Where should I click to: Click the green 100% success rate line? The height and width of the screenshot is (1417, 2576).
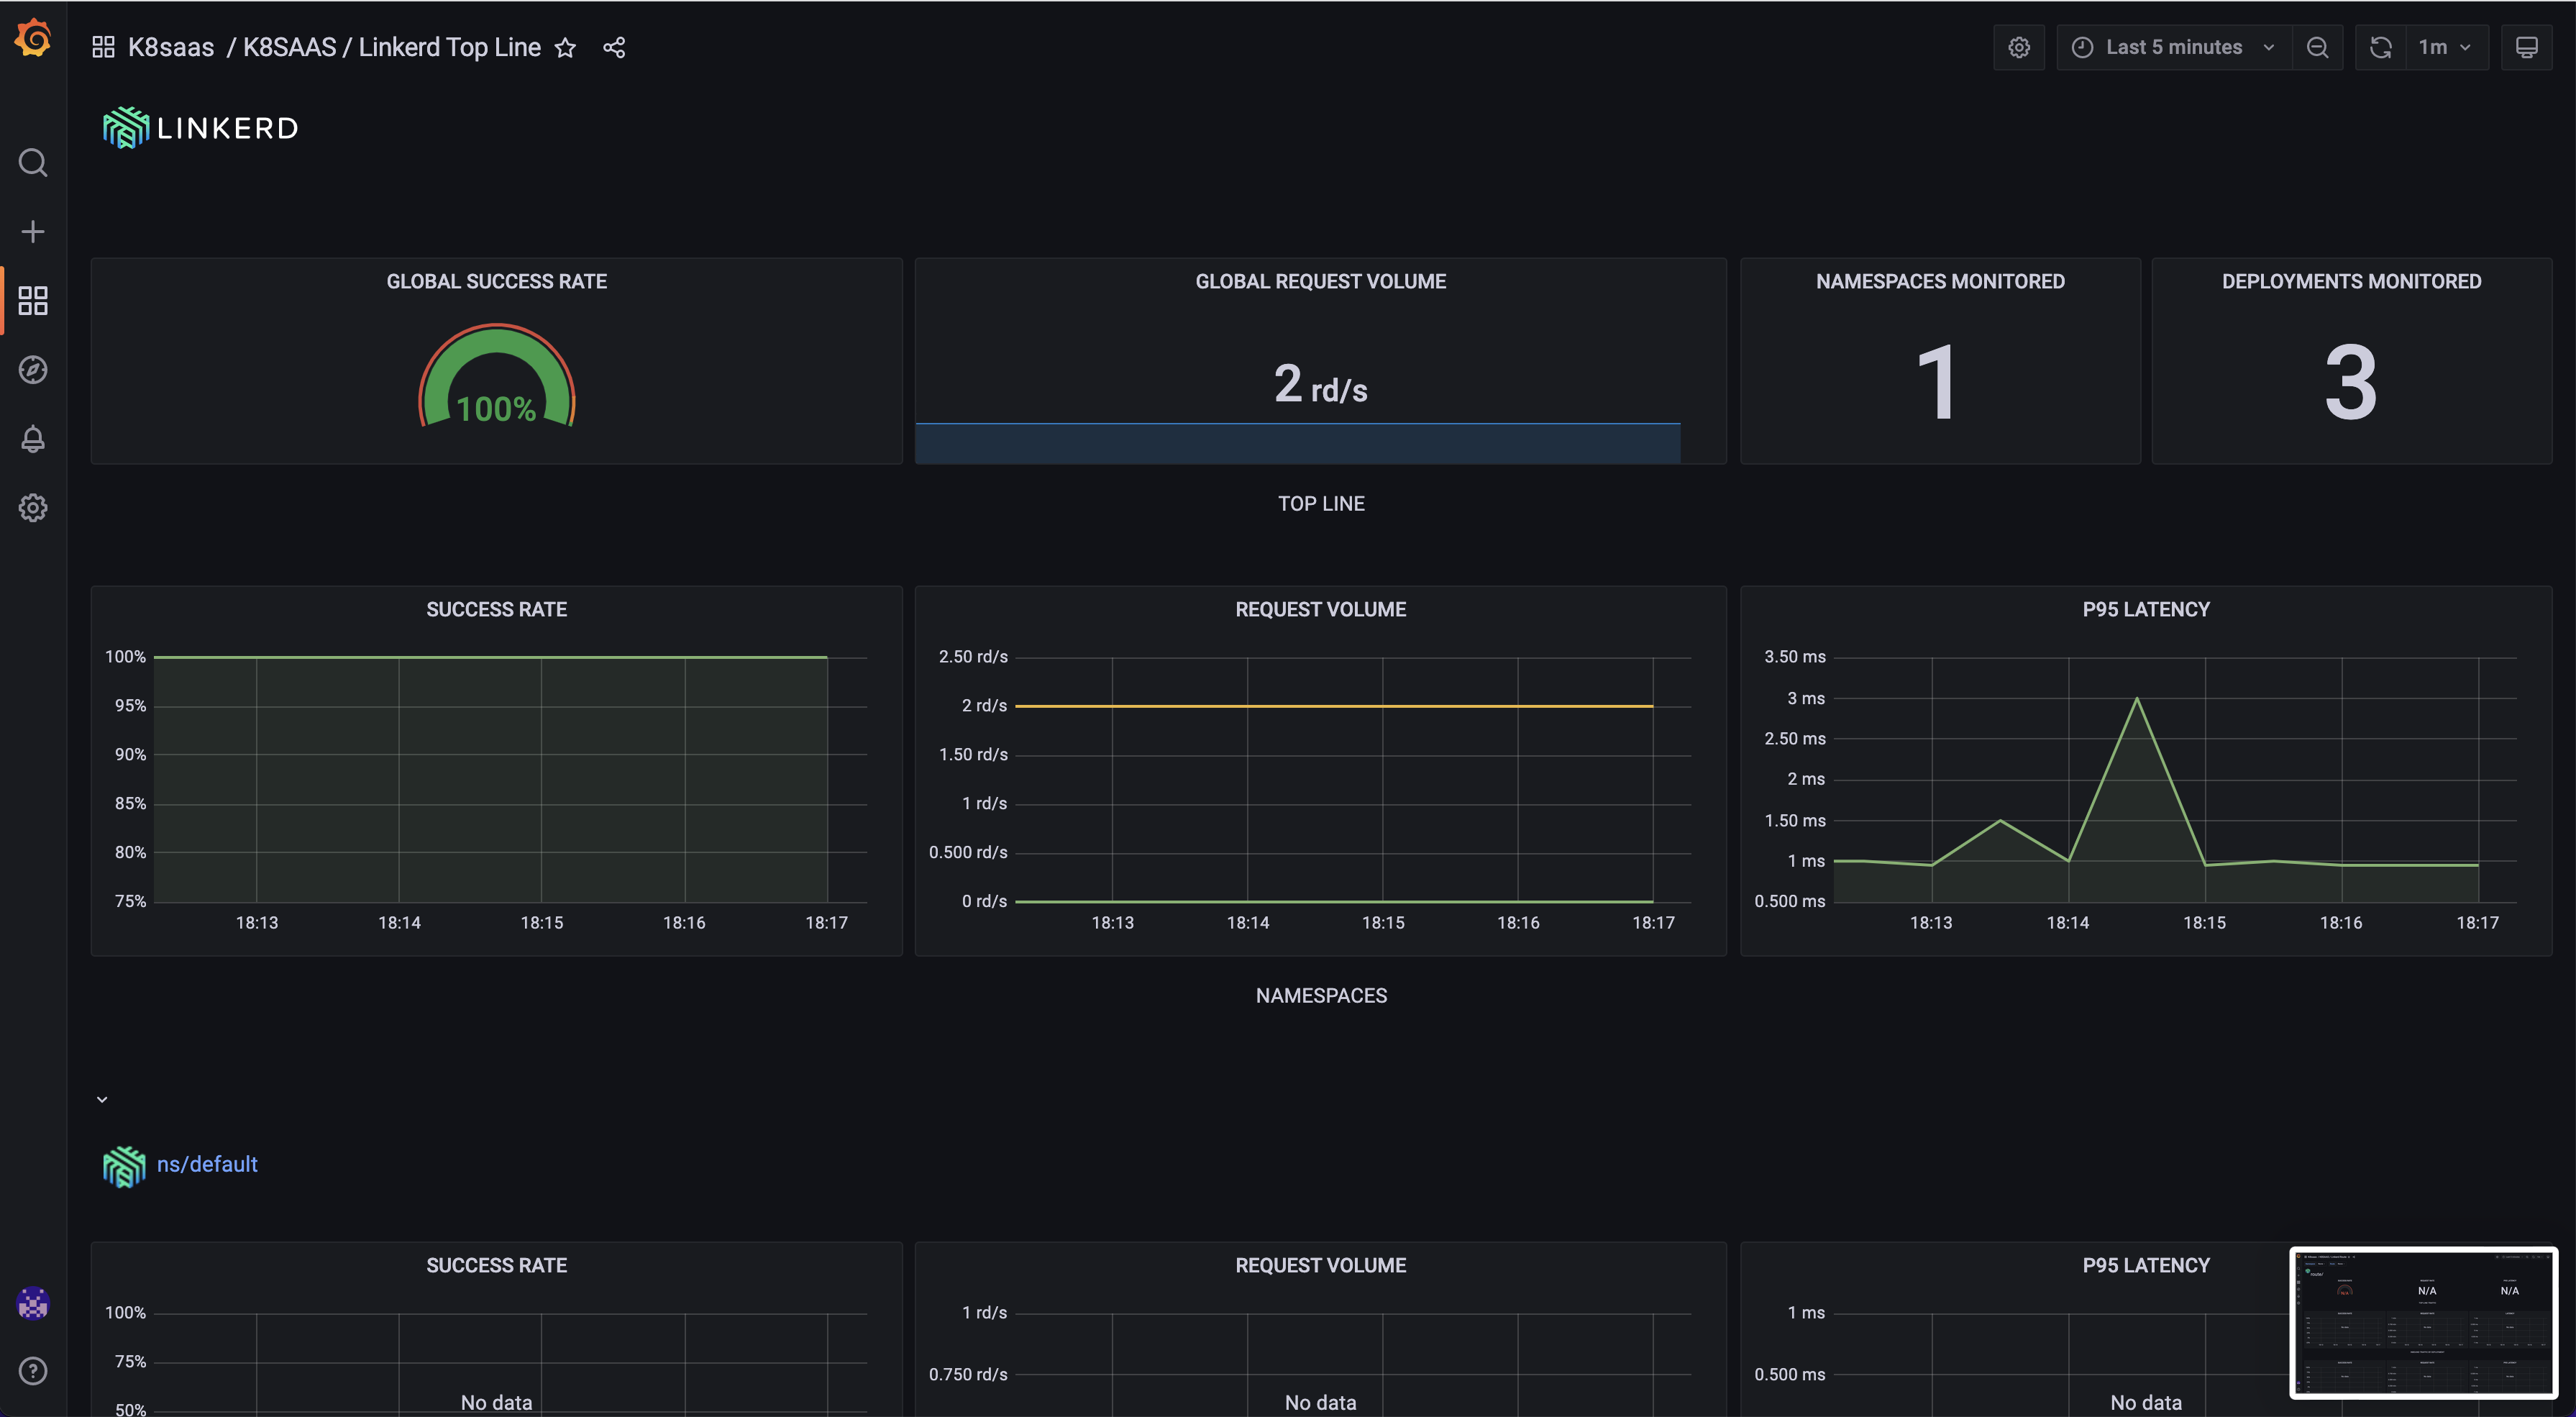[490, 657]
